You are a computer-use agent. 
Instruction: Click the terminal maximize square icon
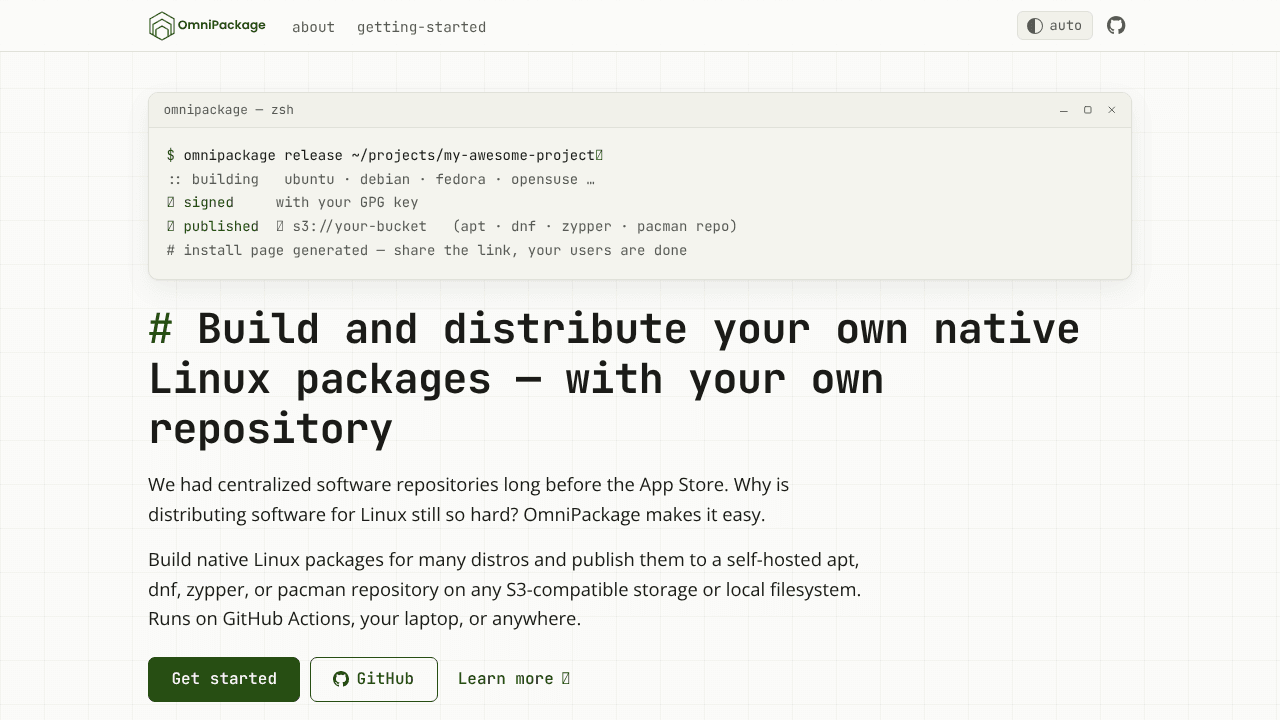(x=1088, y=110)
